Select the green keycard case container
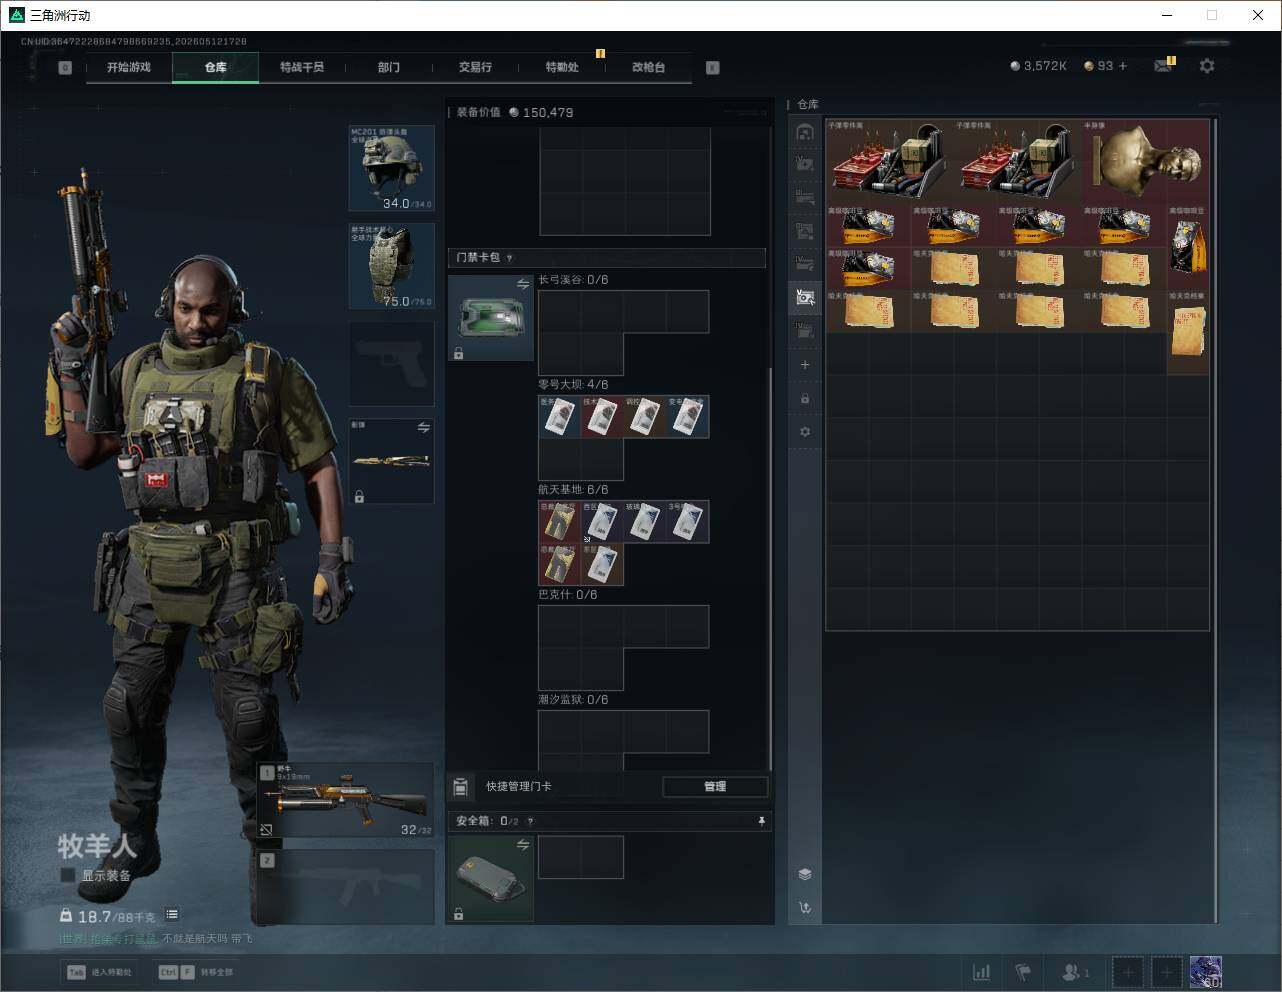The height and width of the screenshot is (992, 1282). pos(490,318)
